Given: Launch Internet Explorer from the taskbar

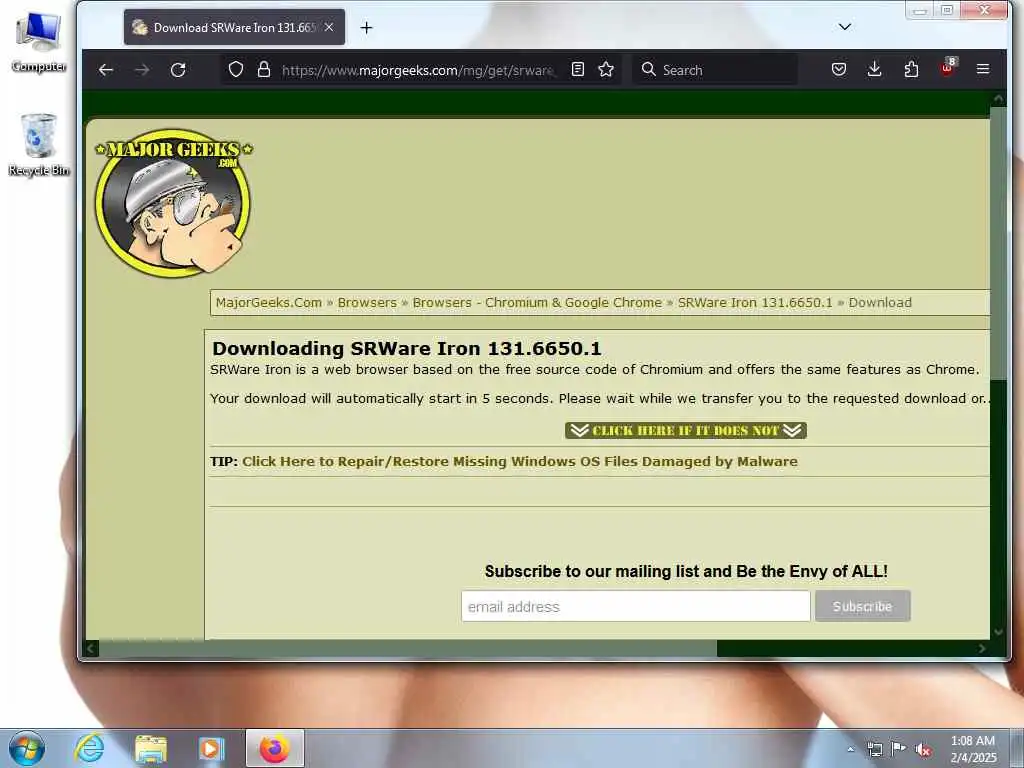Looking at the screenshot, I should click(x=89, y=748).
